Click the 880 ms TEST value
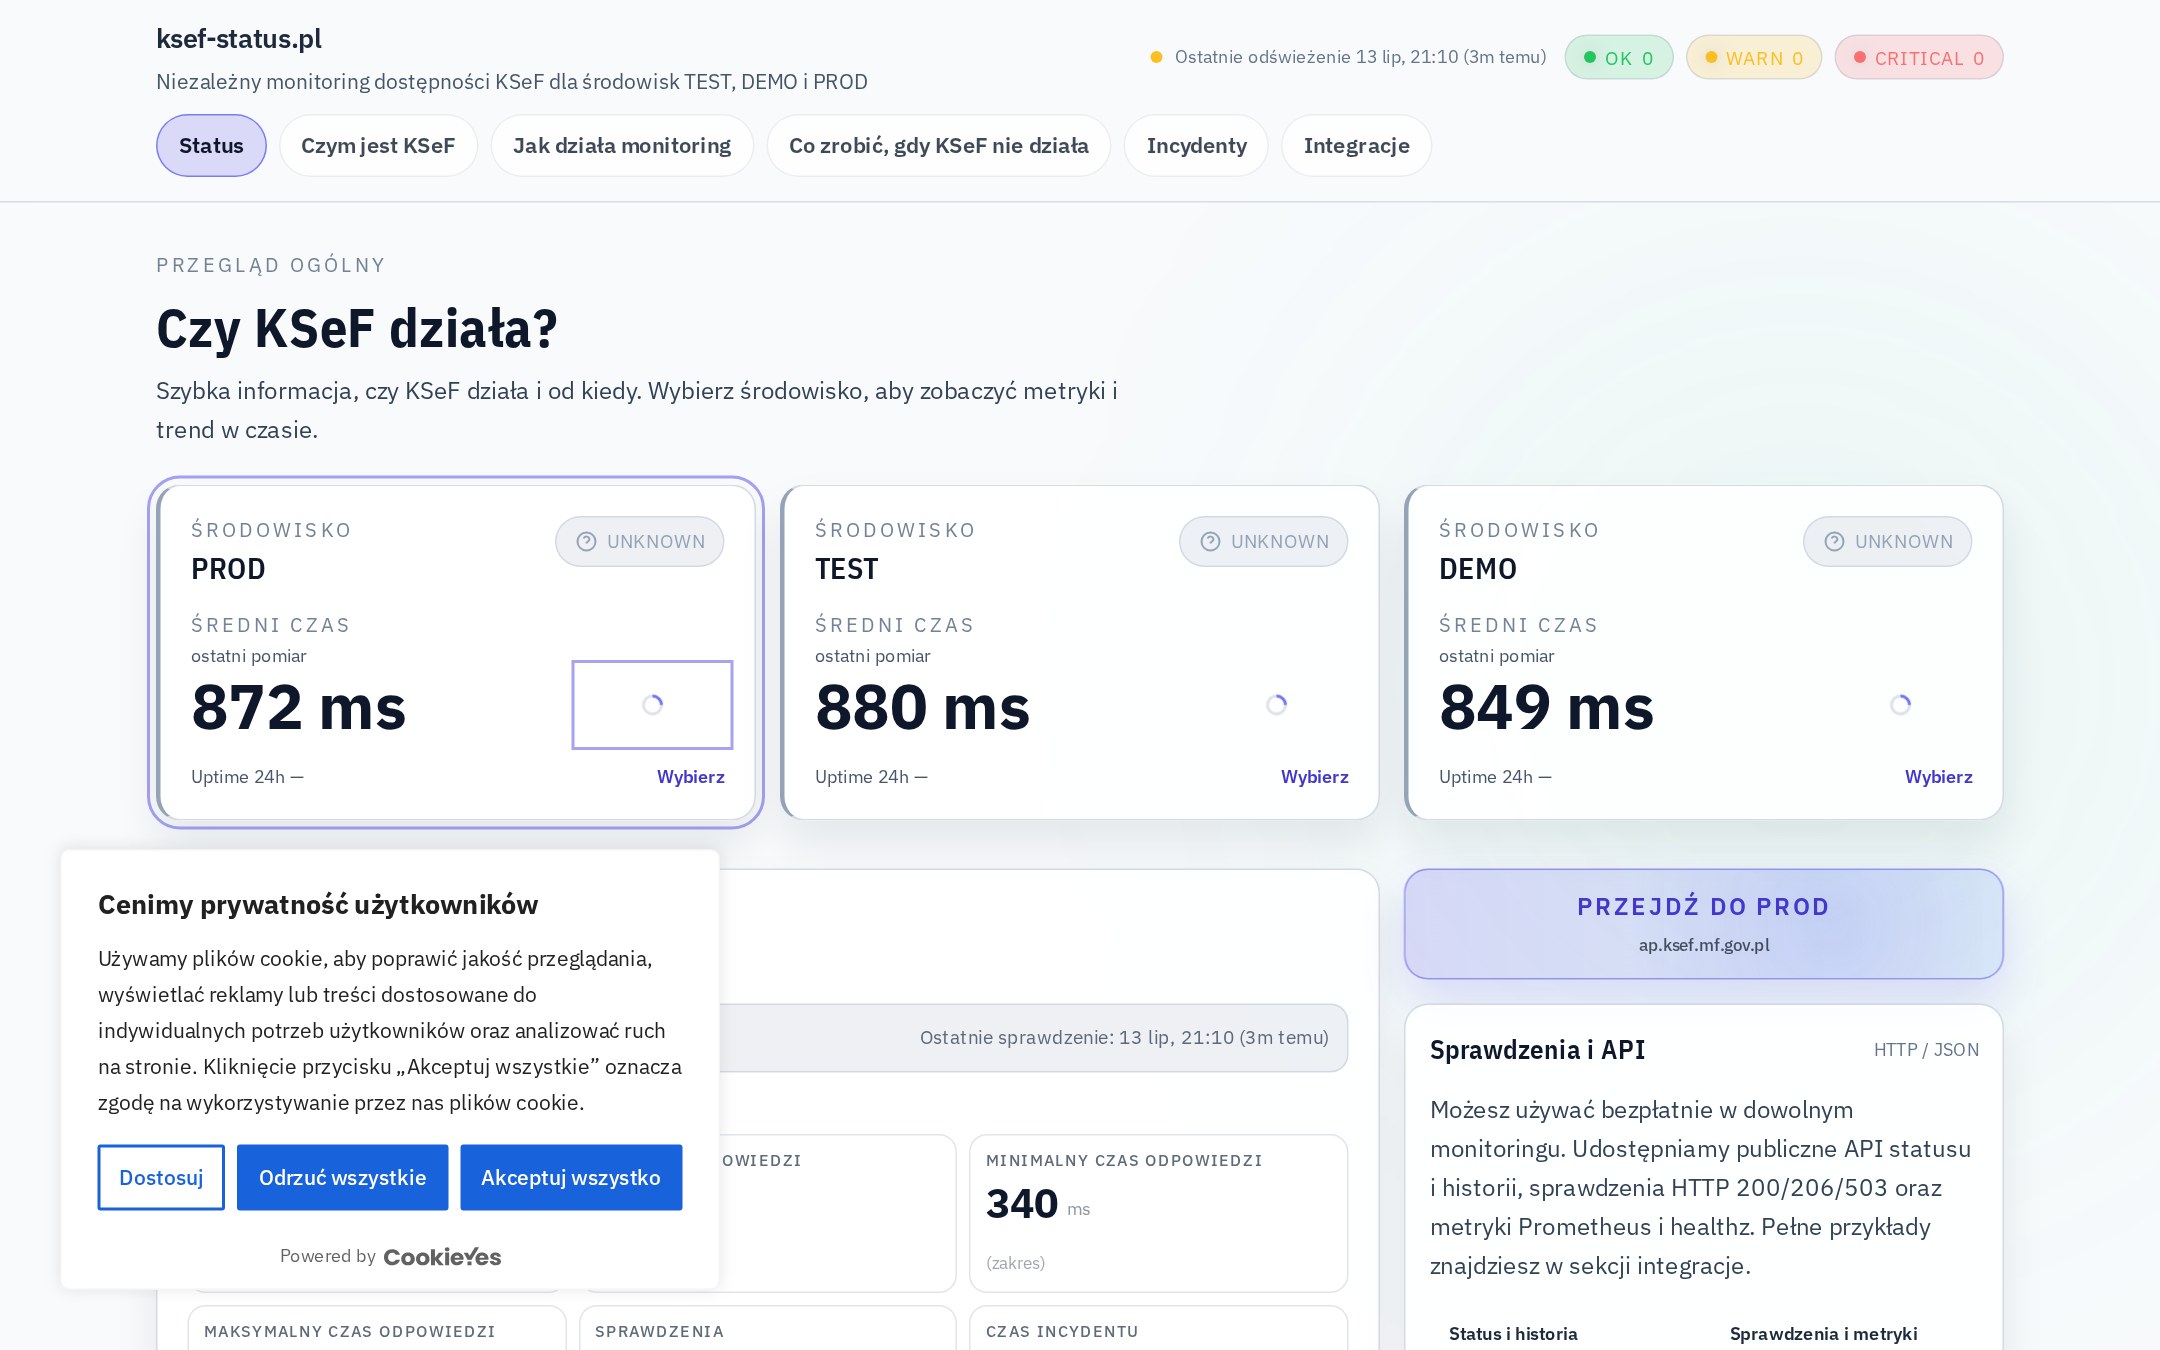The width and height of the screenshot is (2160, 1350). pyautogui.click(x=923, y=708)
